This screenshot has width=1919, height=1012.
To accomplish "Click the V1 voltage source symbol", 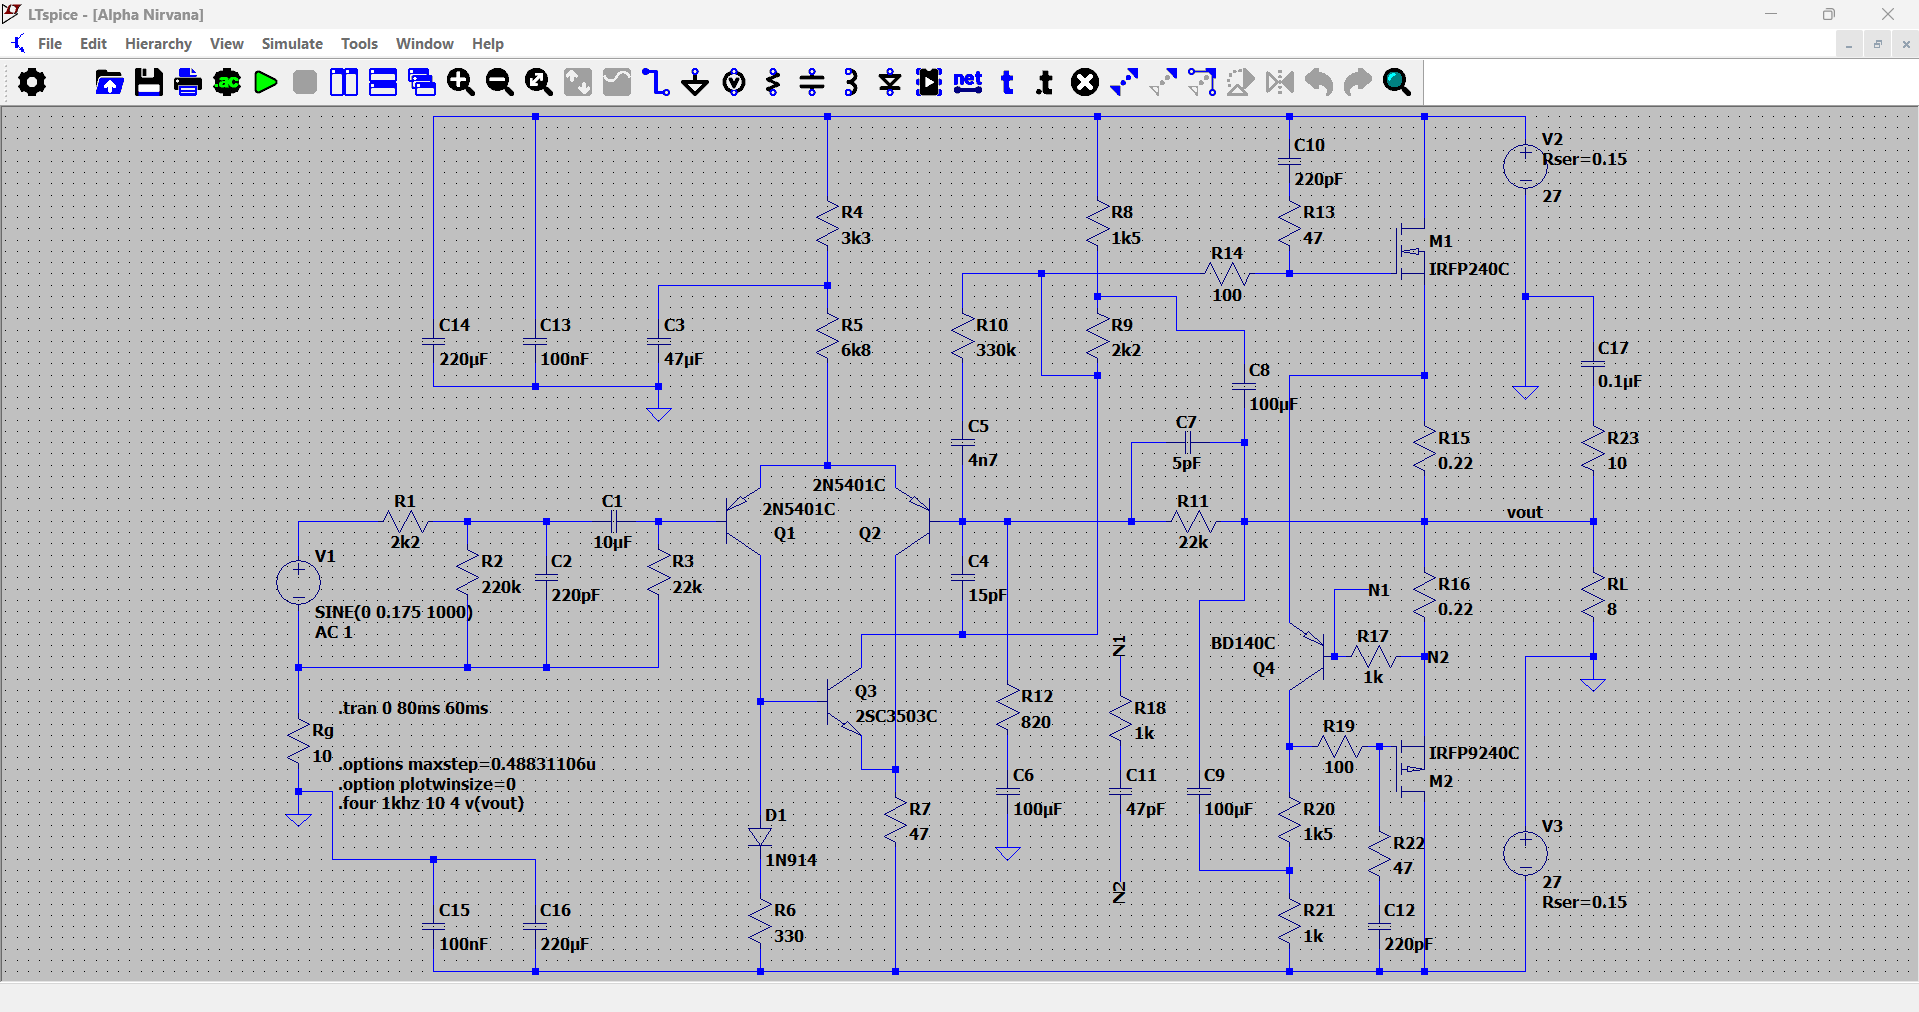I will pos(298,582).
